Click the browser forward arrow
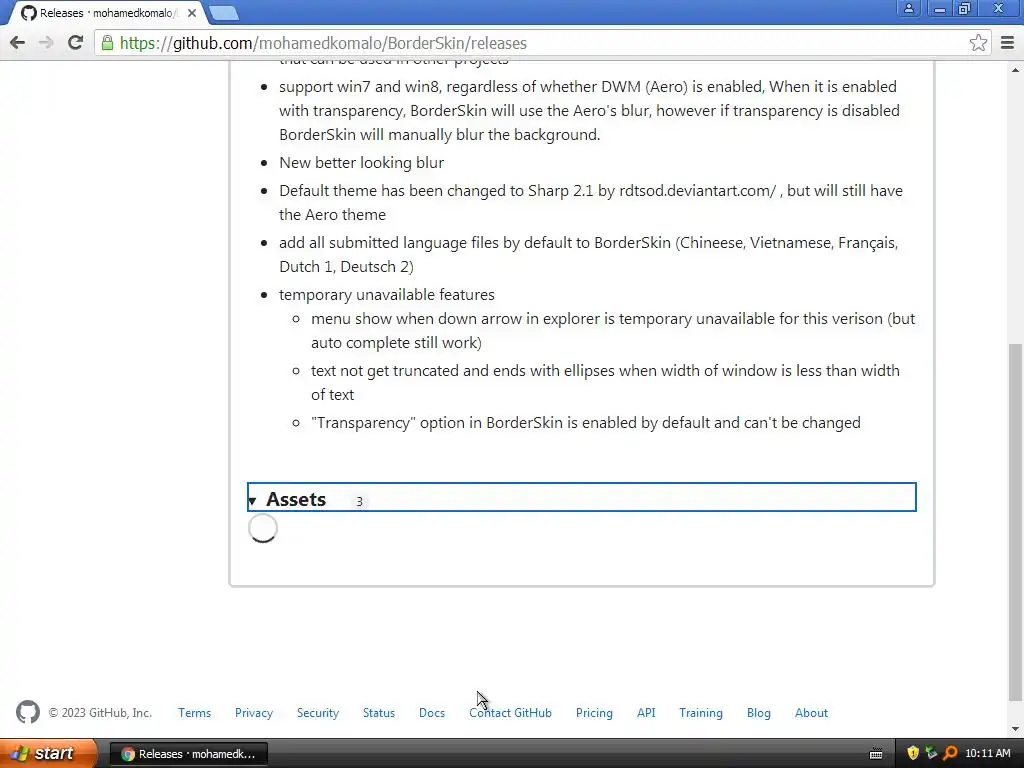Screen dimensions: 1024x768 coord(46,43)
